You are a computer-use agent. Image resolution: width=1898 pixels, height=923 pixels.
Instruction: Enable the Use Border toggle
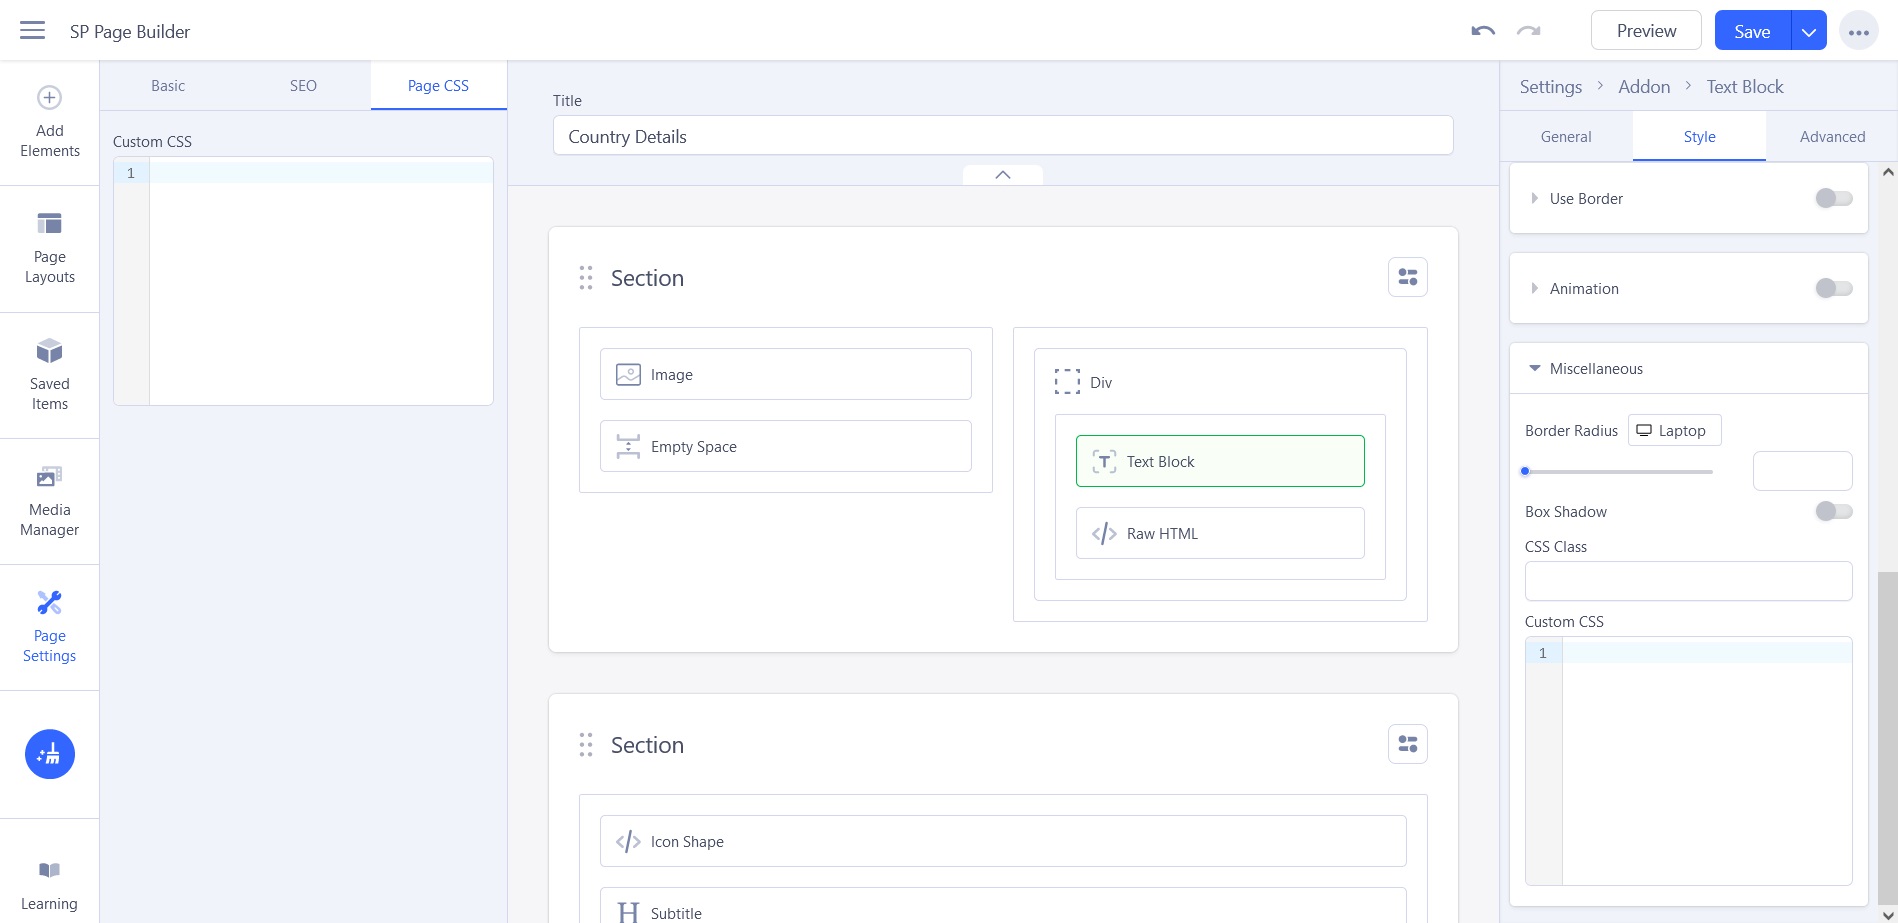[1833, 198]
